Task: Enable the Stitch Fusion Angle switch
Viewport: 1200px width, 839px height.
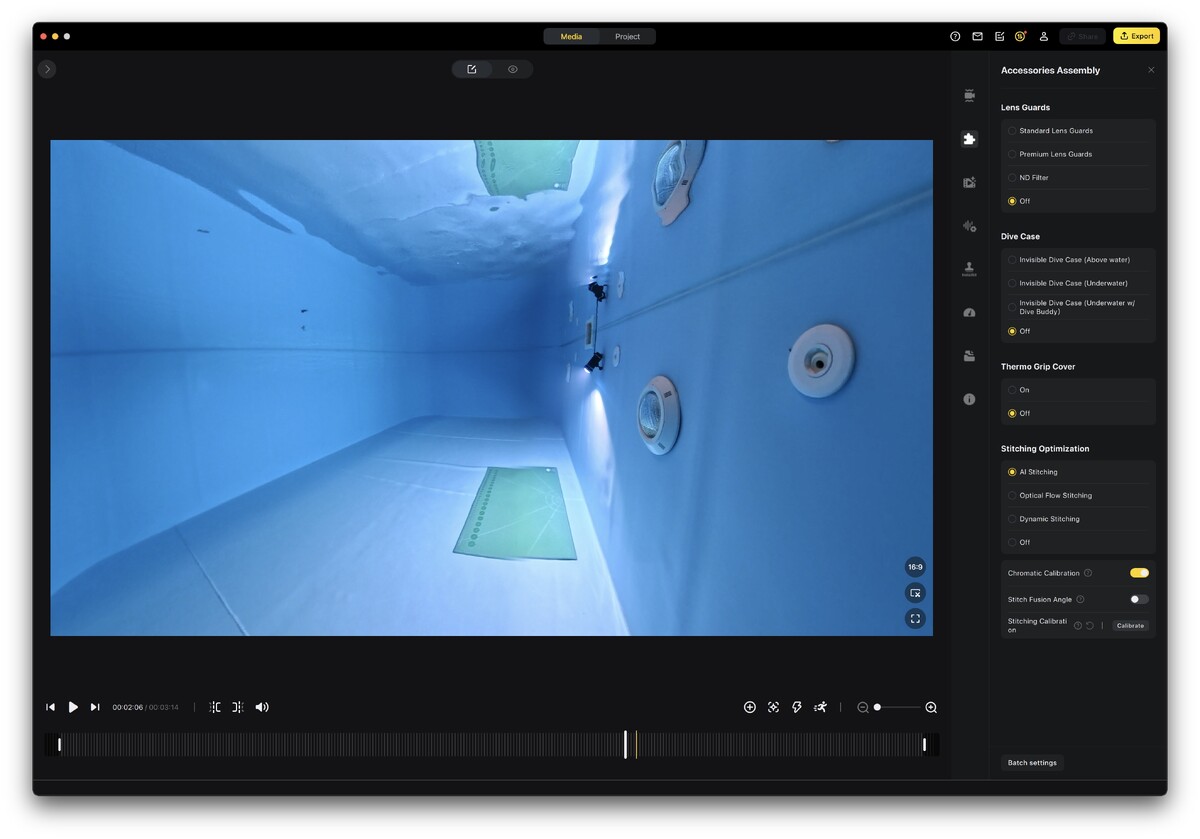Action: [x=1139, y=599]
